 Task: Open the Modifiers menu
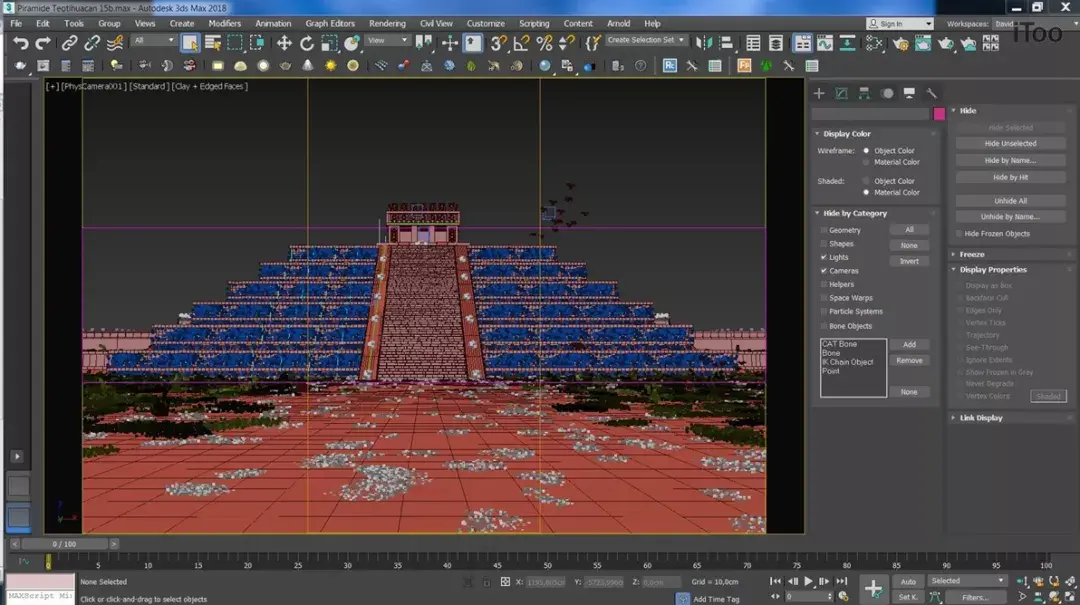[224, 23]
